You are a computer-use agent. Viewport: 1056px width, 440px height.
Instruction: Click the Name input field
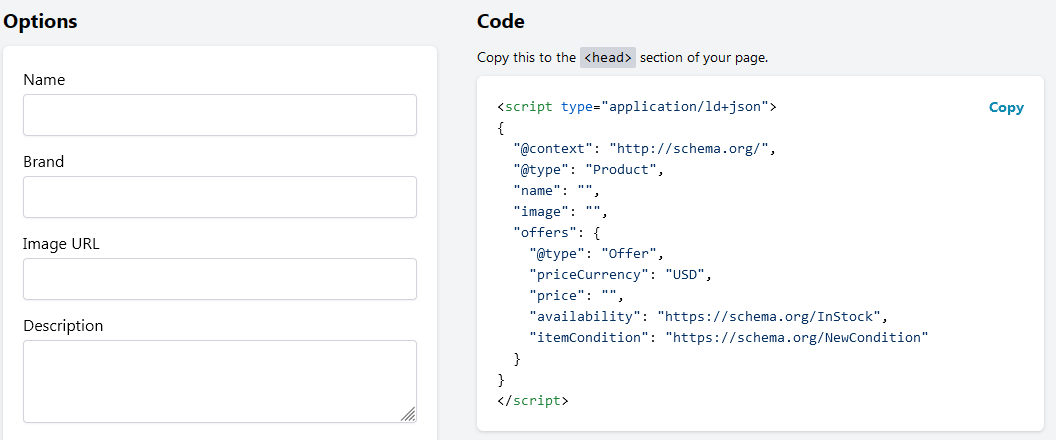(x=220, y=115)
